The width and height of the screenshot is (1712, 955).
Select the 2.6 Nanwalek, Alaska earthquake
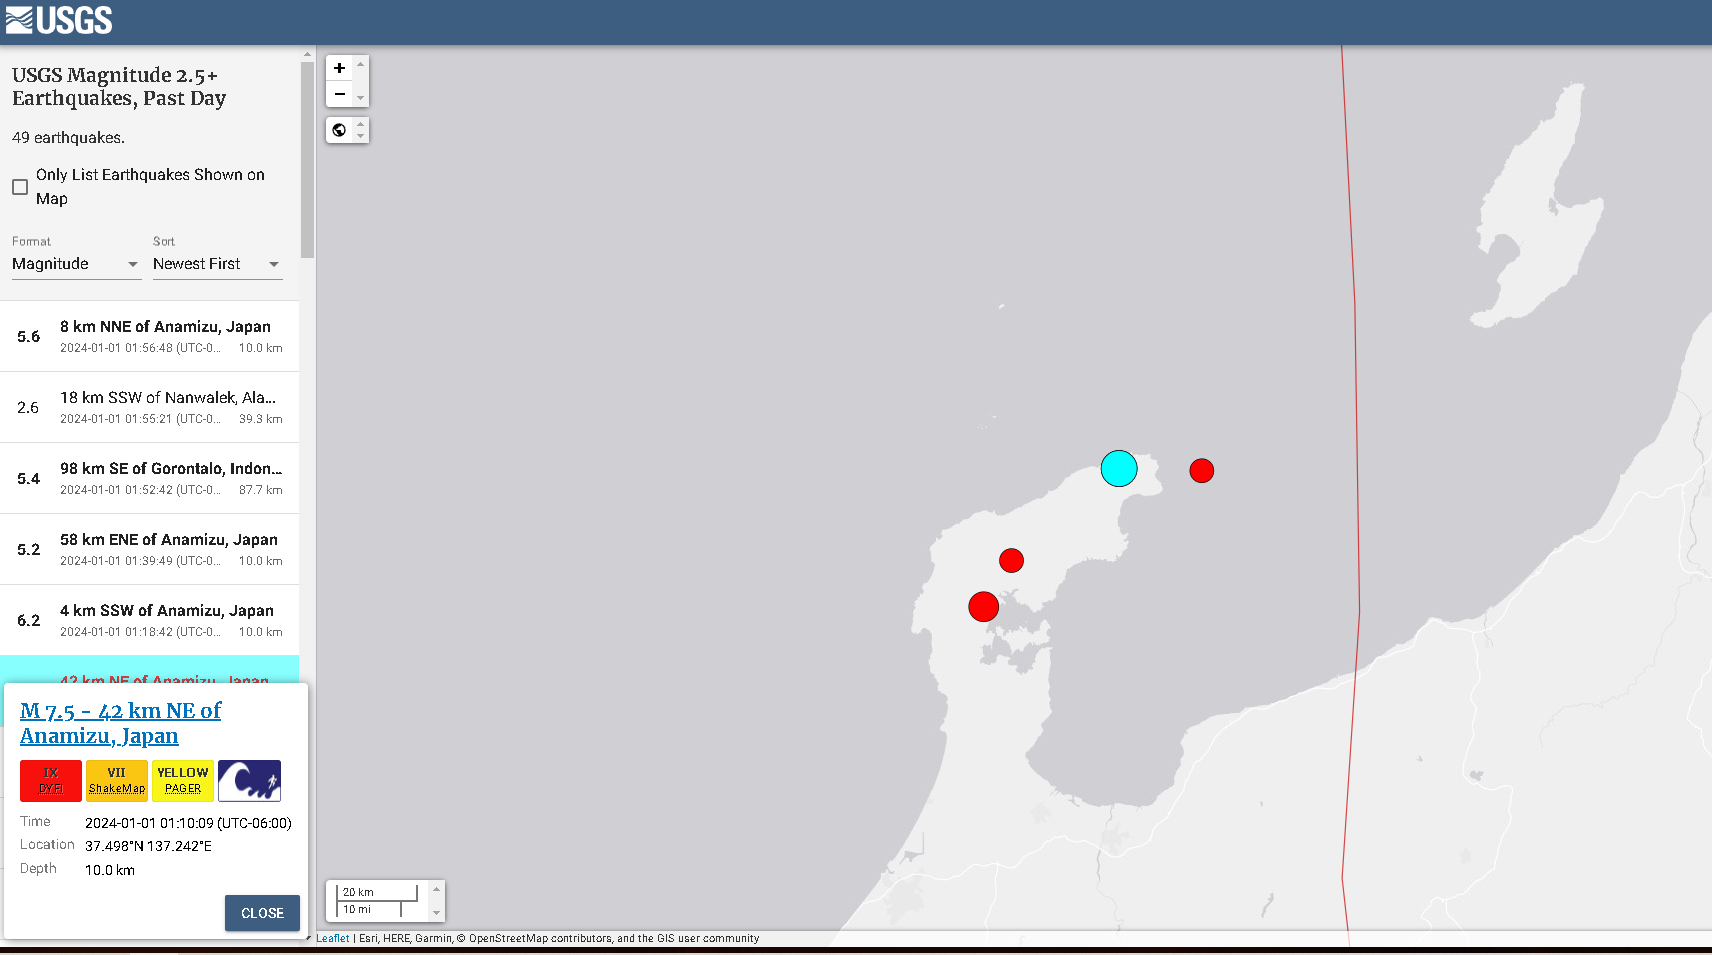pyautogui.click(x=150, y=407)
